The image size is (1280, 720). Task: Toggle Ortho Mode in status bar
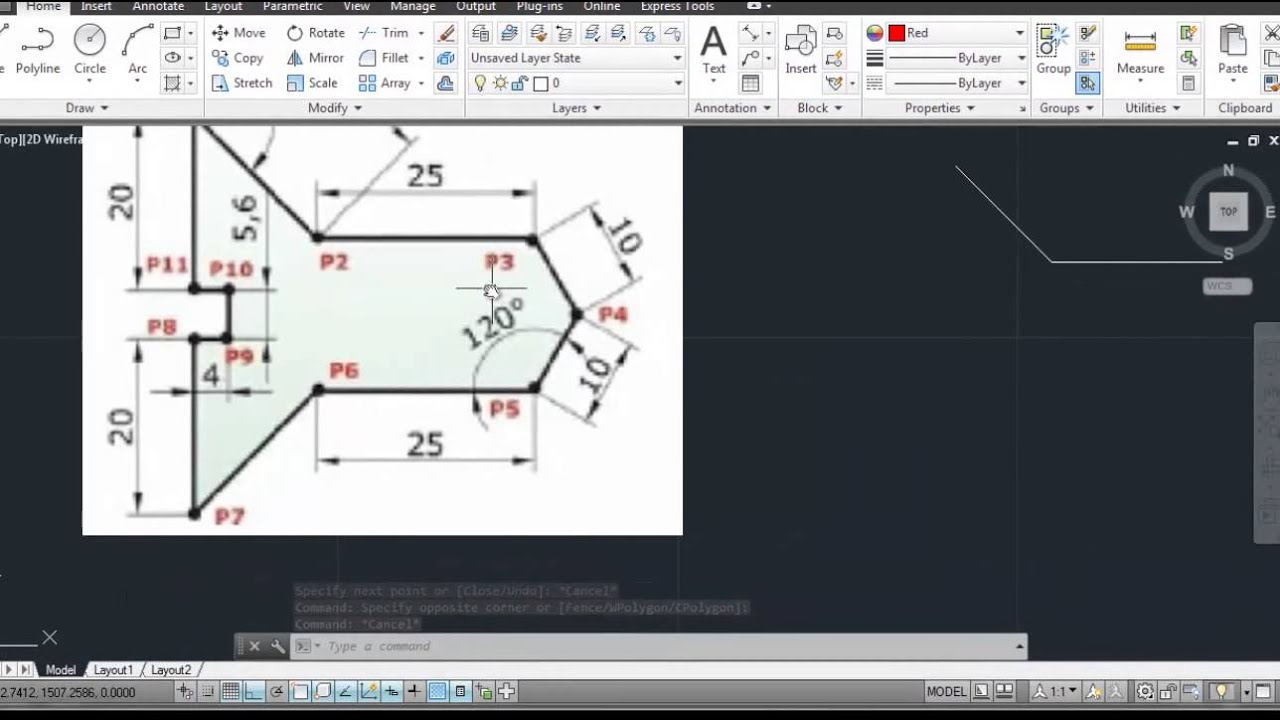click(x=253, y=691)
